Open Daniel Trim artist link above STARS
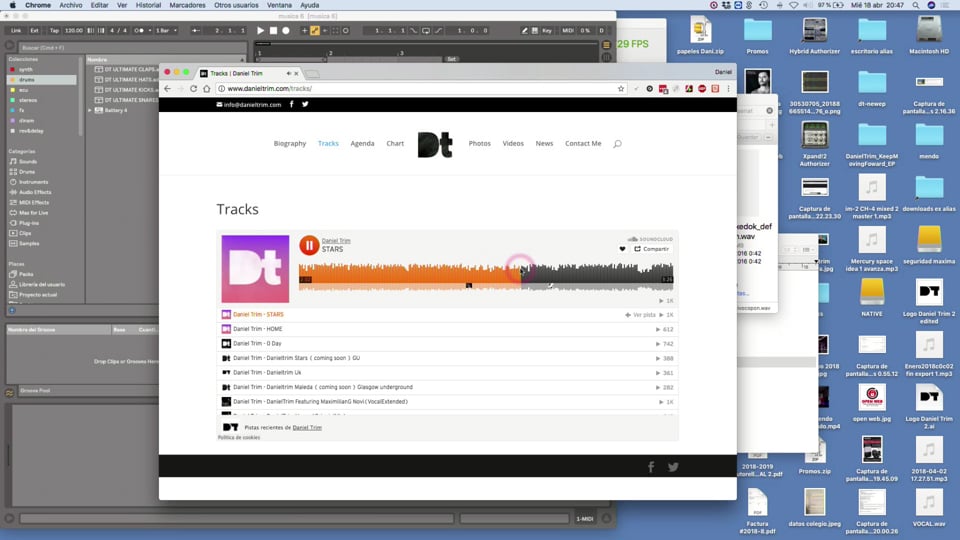The width and height of the screenshot is (960, 540). click(x=336, y=241)
